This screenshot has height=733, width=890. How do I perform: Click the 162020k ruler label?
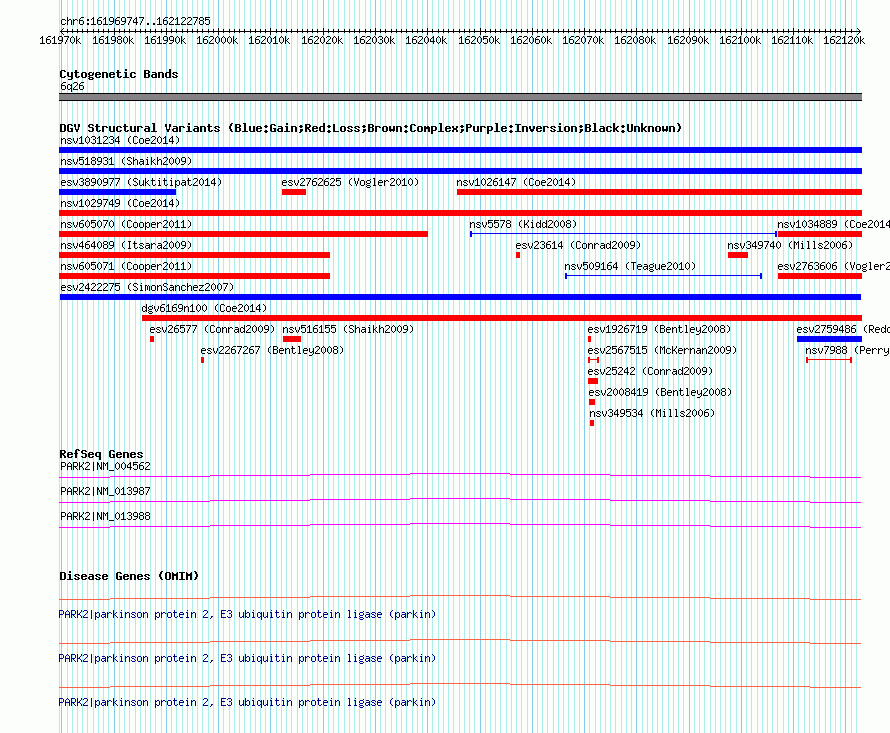(322, 41)
